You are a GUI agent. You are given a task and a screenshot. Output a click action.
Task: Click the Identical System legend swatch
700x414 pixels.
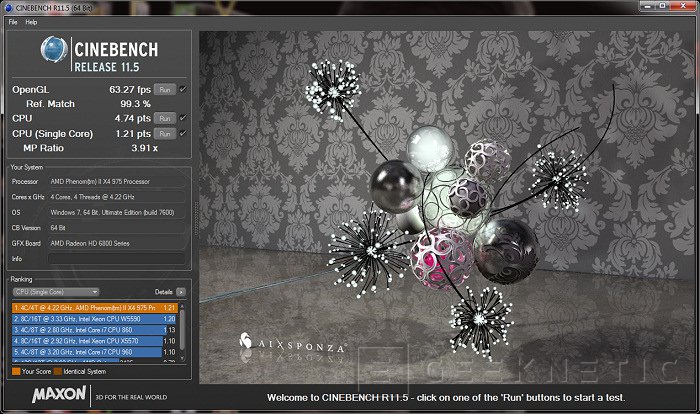tap(58, 371)
